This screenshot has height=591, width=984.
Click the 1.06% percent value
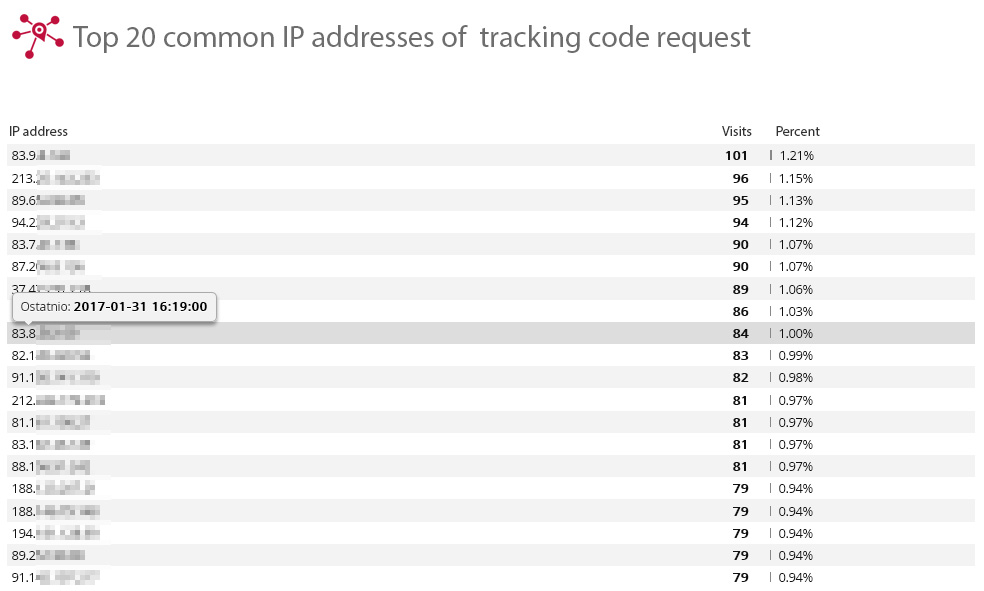(x=796, y=289)
